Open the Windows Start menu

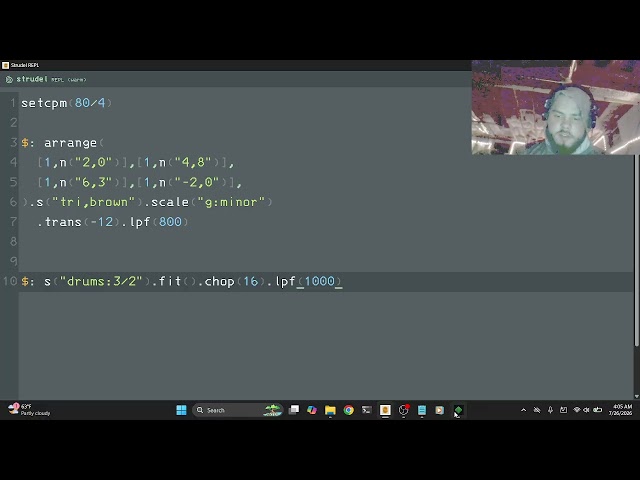(x=181, y=410)
